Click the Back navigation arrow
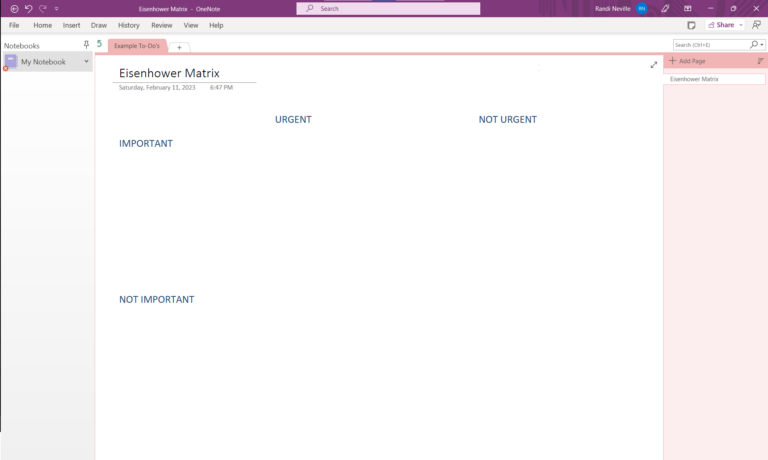This screenshot has width=768, height=460. pyautogui.click(x=14, y=8)
